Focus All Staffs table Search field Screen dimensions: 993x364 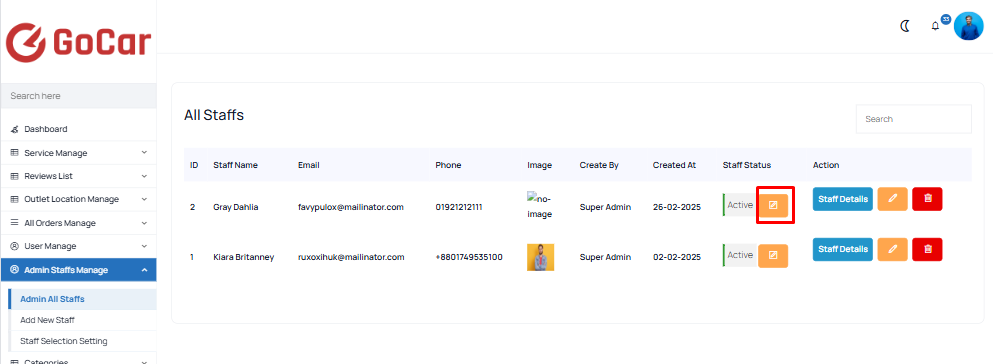point(914,119)
